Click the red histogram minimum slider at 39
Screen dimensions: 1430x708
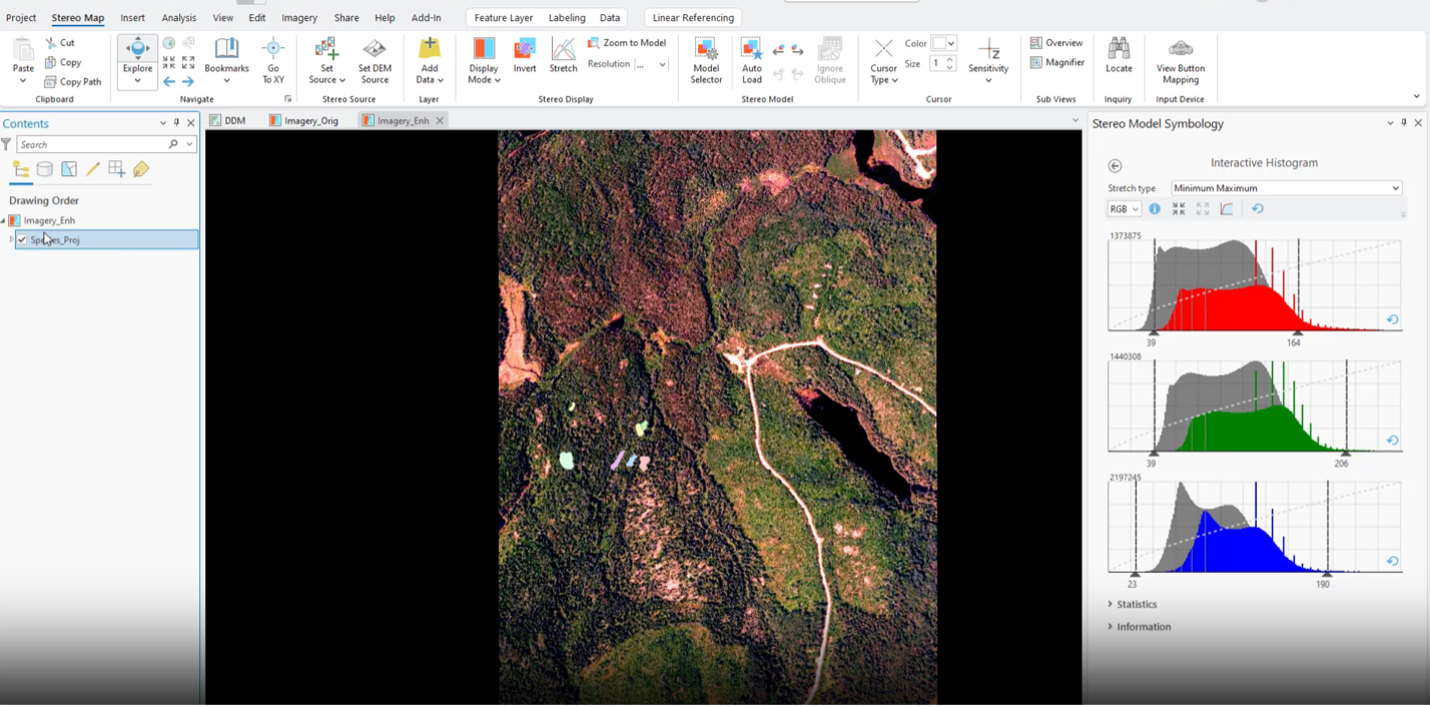1153,333
